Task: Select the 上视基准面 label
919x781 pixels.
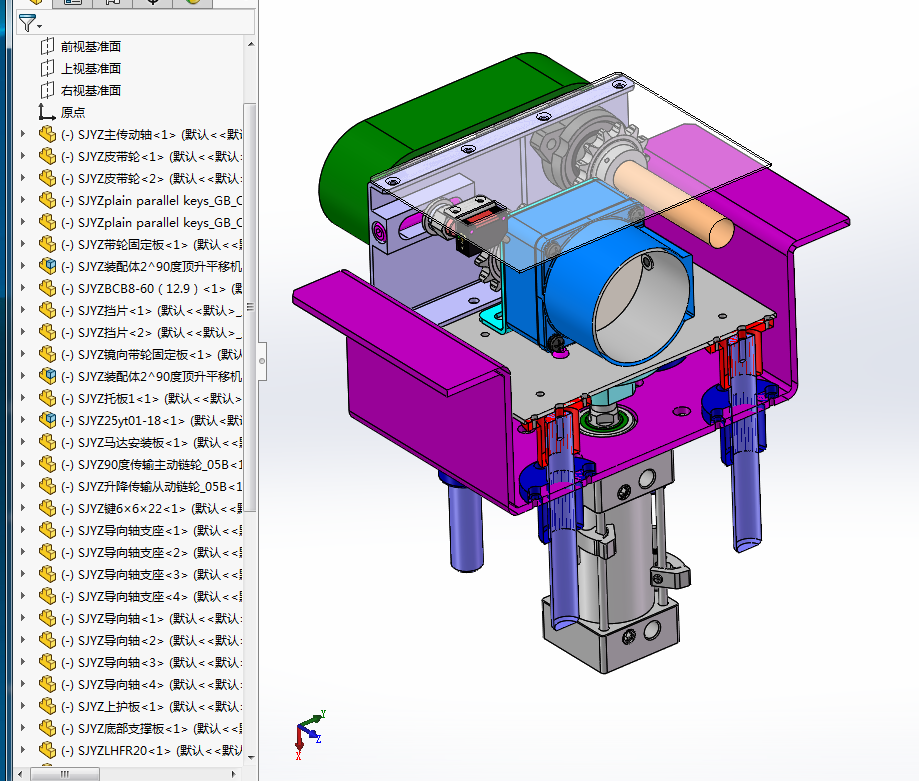Action: (91, 69)
